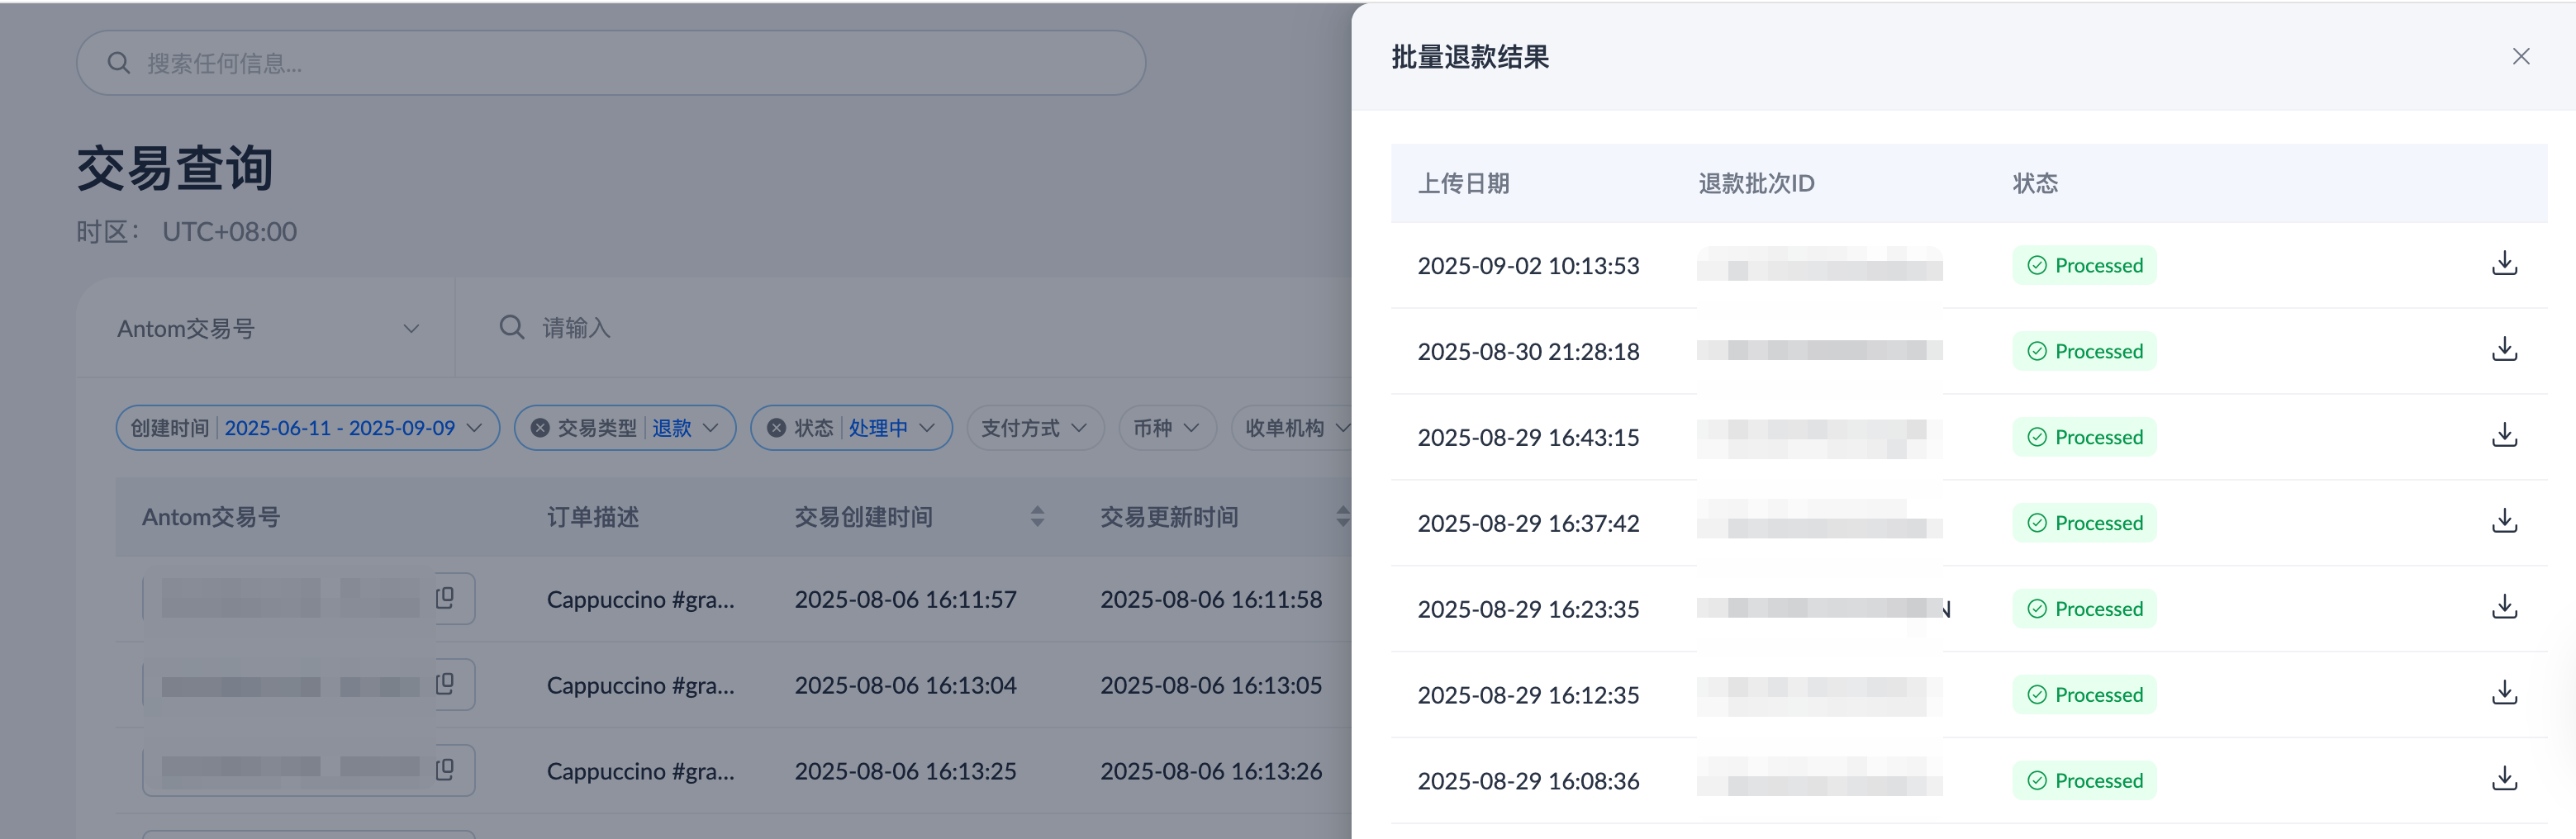Open the 支付方式 filter dropdown
The width and height of the screenshot is (2576, 839).
coord(1033,428)
